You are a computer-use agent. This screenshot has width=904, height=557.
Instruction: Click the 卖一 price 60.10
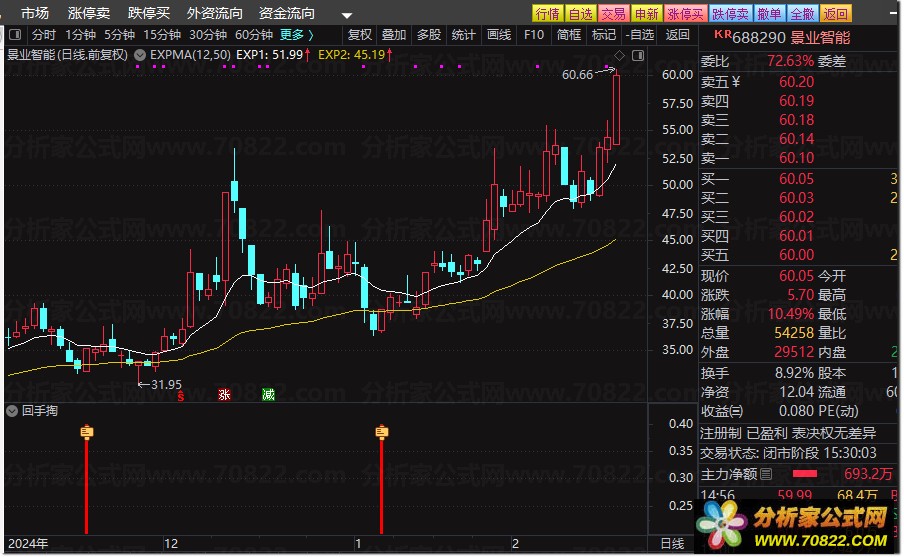click(x=796, y=158)
